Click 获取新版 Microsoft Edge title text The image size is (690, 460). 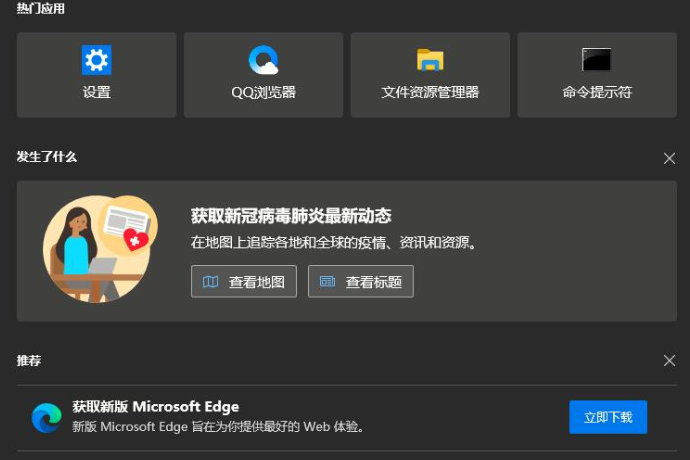(x=155, y=407)
